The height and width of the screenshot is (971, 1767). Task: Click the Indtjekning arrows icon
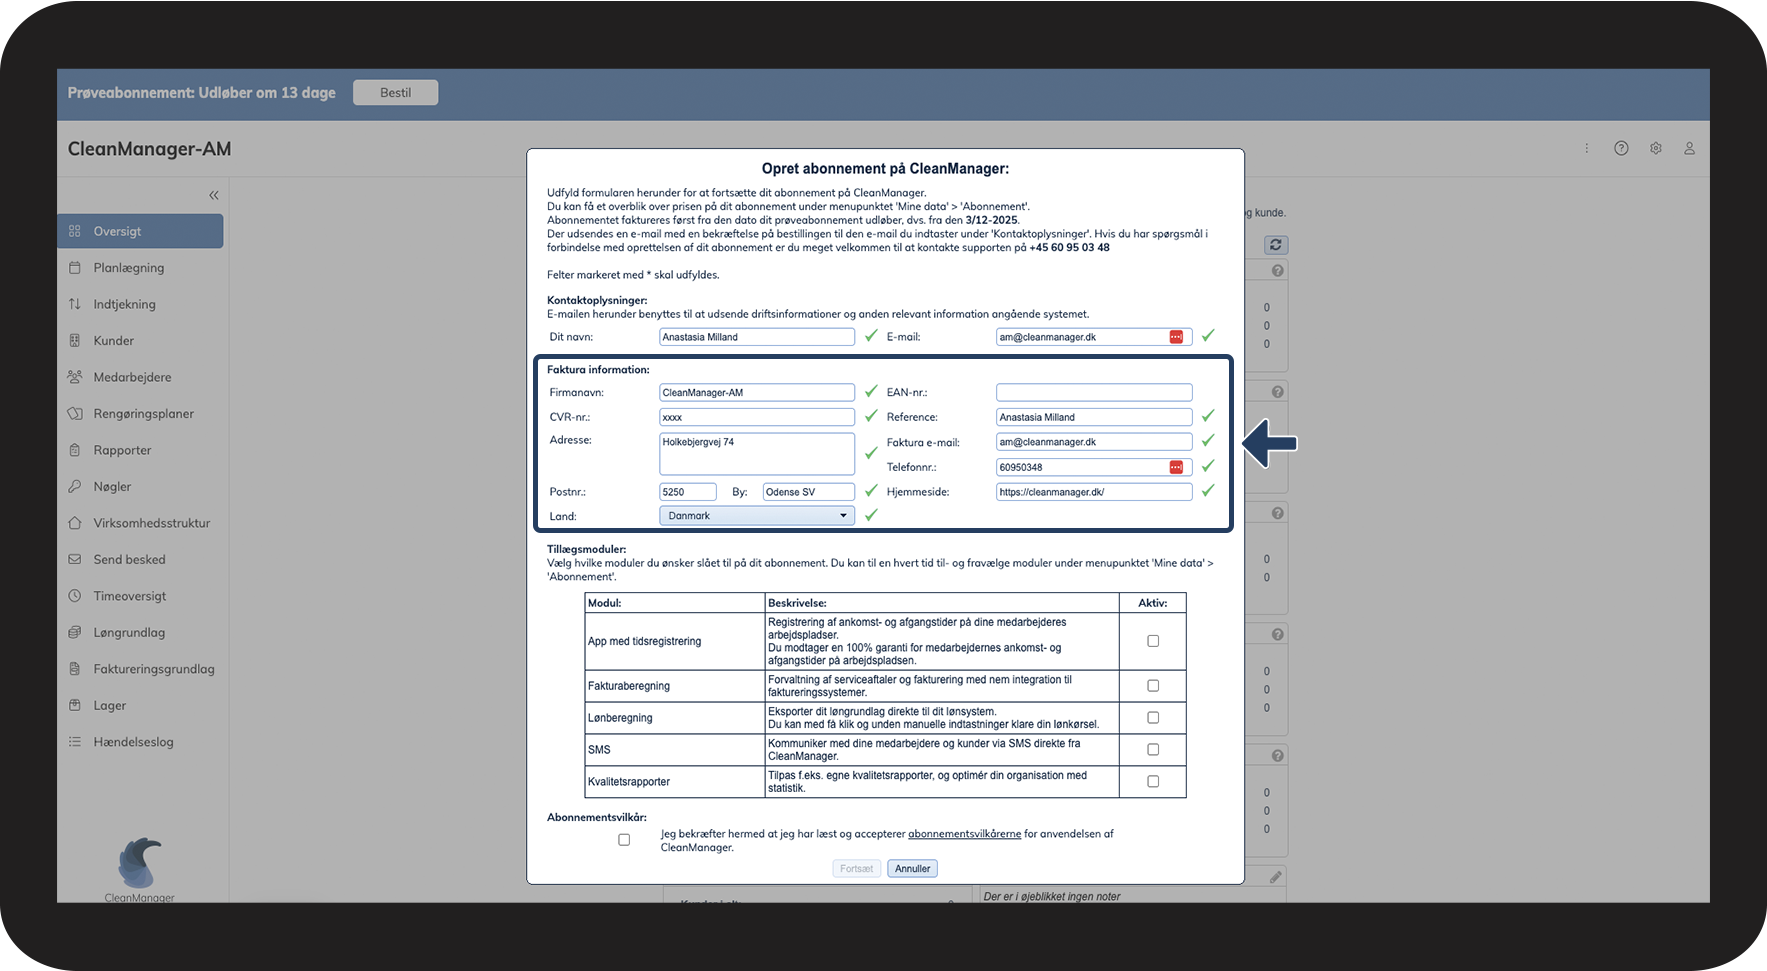74,304
